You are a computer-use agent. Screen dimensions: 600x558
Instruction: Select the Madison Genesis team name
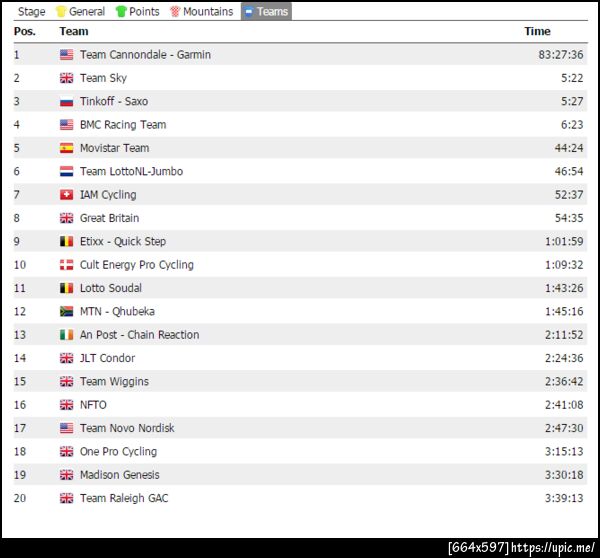click(119, 475)
